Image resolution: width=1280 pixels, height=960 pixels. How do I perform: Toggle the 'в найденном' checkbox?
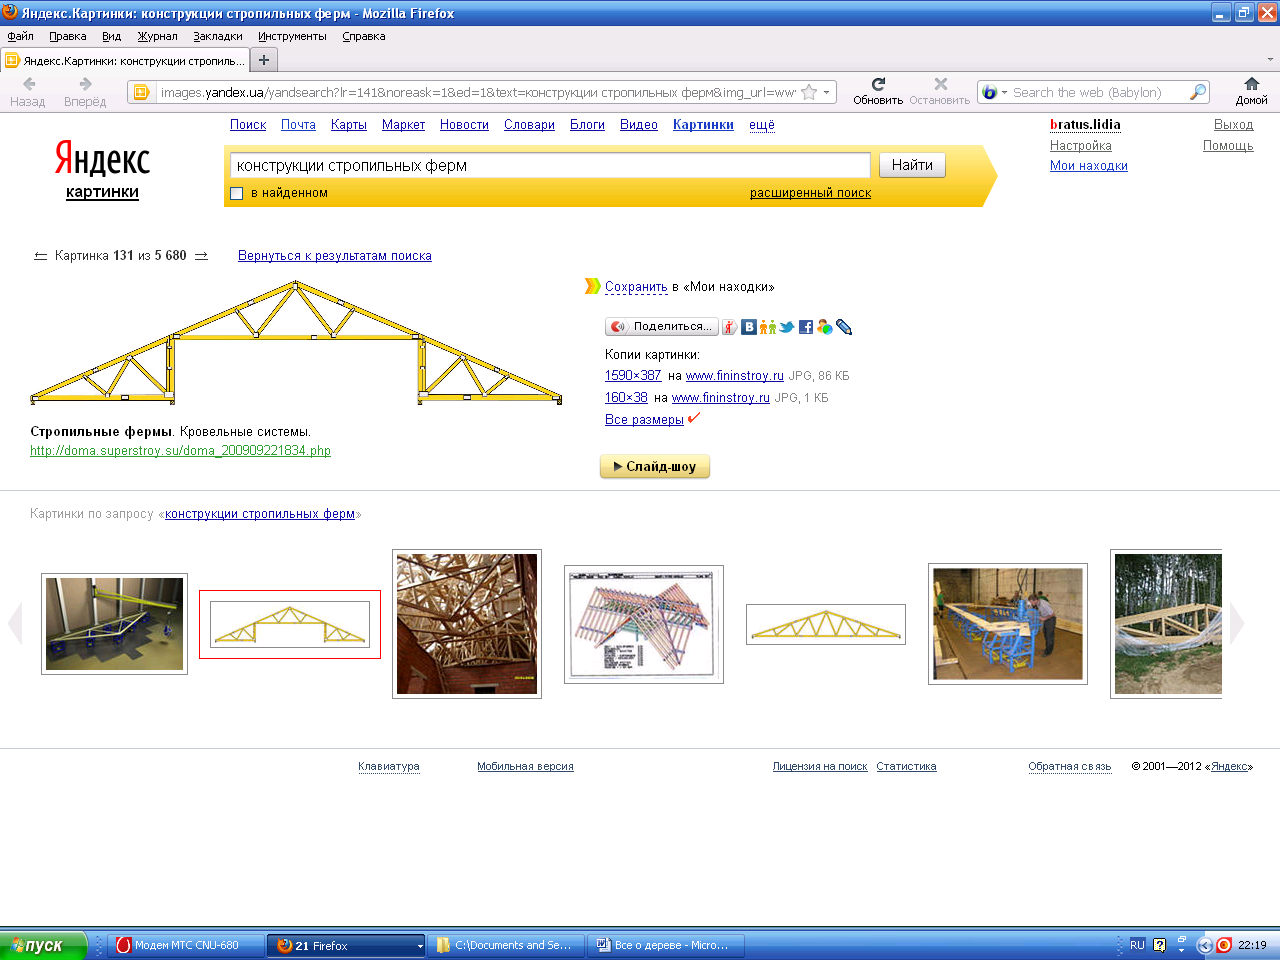237,193
